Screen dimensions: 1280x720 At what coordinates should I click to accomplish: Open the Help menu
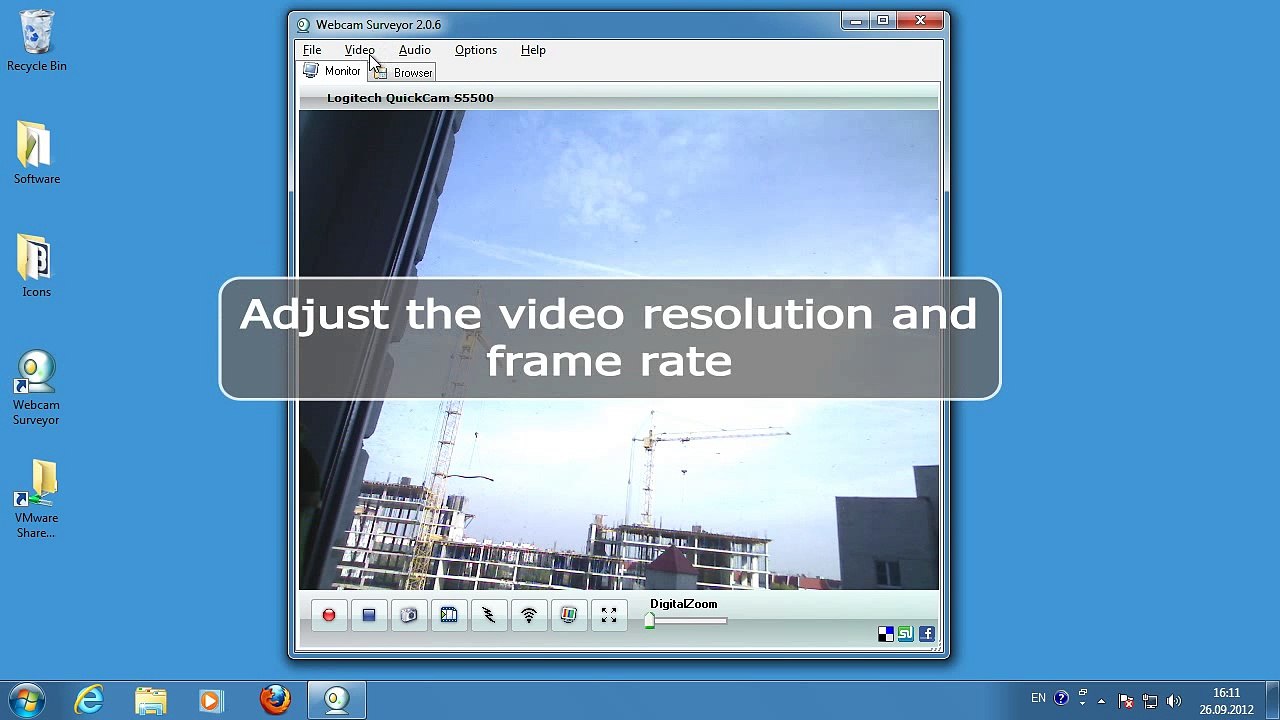533,50
